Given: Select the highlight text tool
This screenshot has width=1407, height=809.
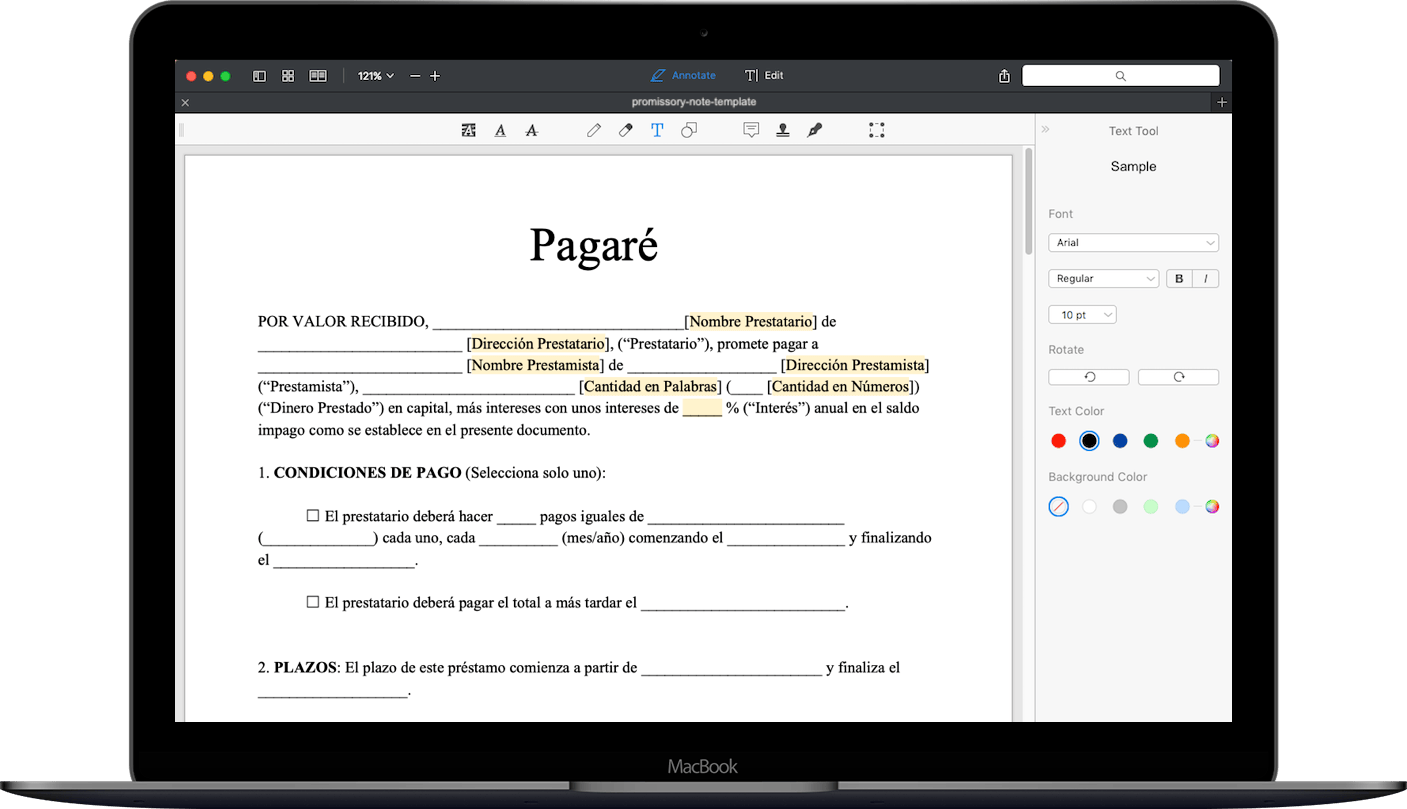Looking at the screenshot, I should (468, 130).
